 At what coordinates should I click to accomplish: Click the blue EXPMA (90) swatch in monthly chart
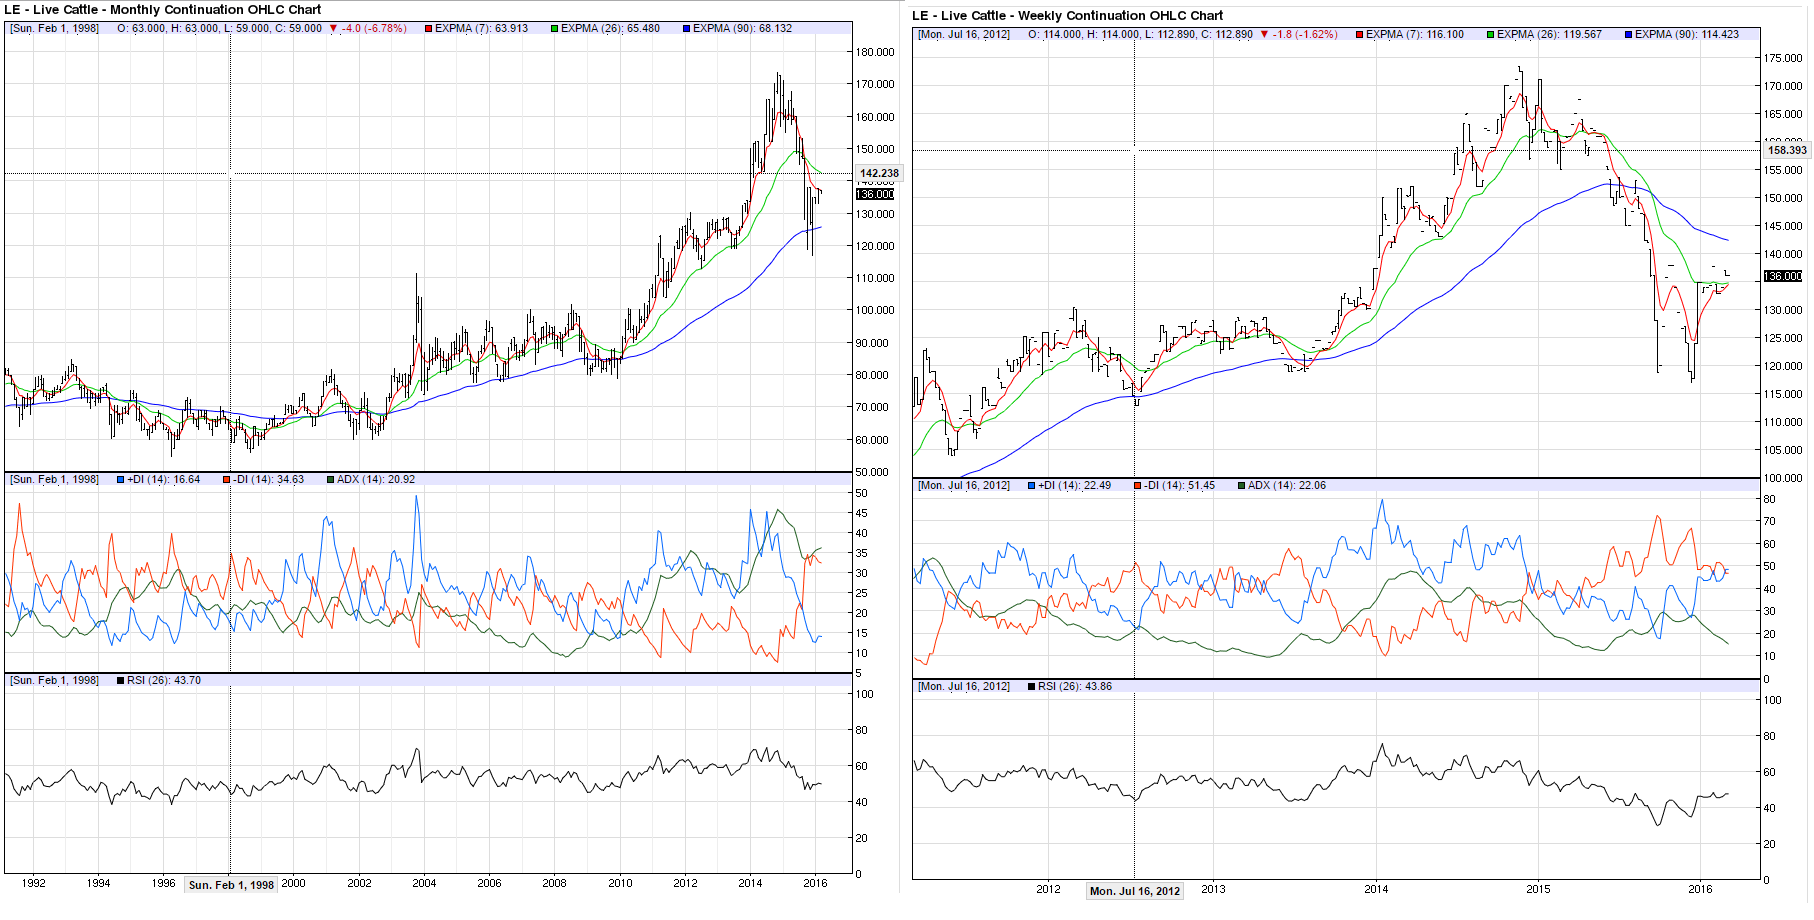tap(686, 29)
